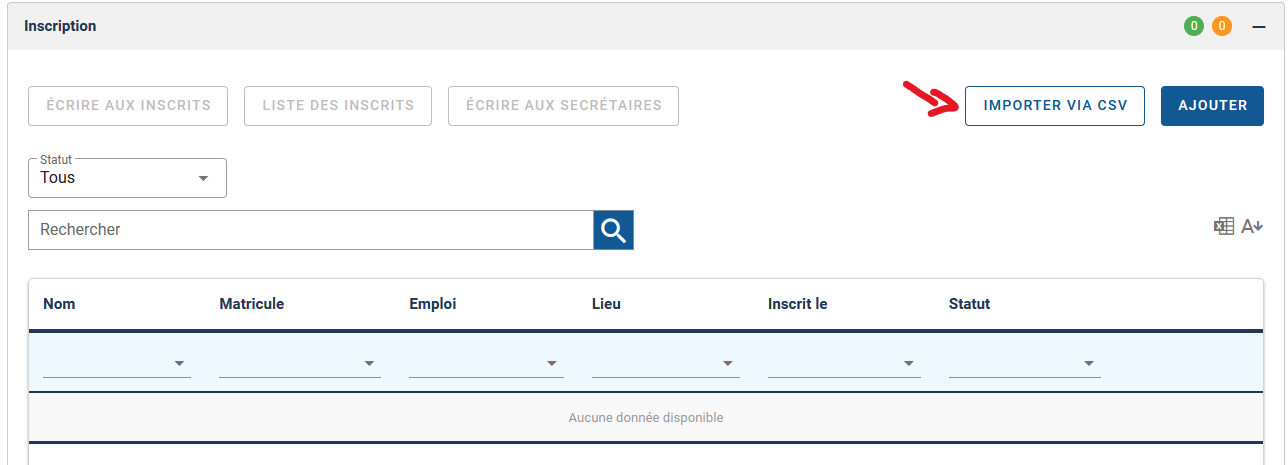This screenshot has width=1288, height=465.
Task: Click the Importer via CSV button
Action: coord(1054,105)
